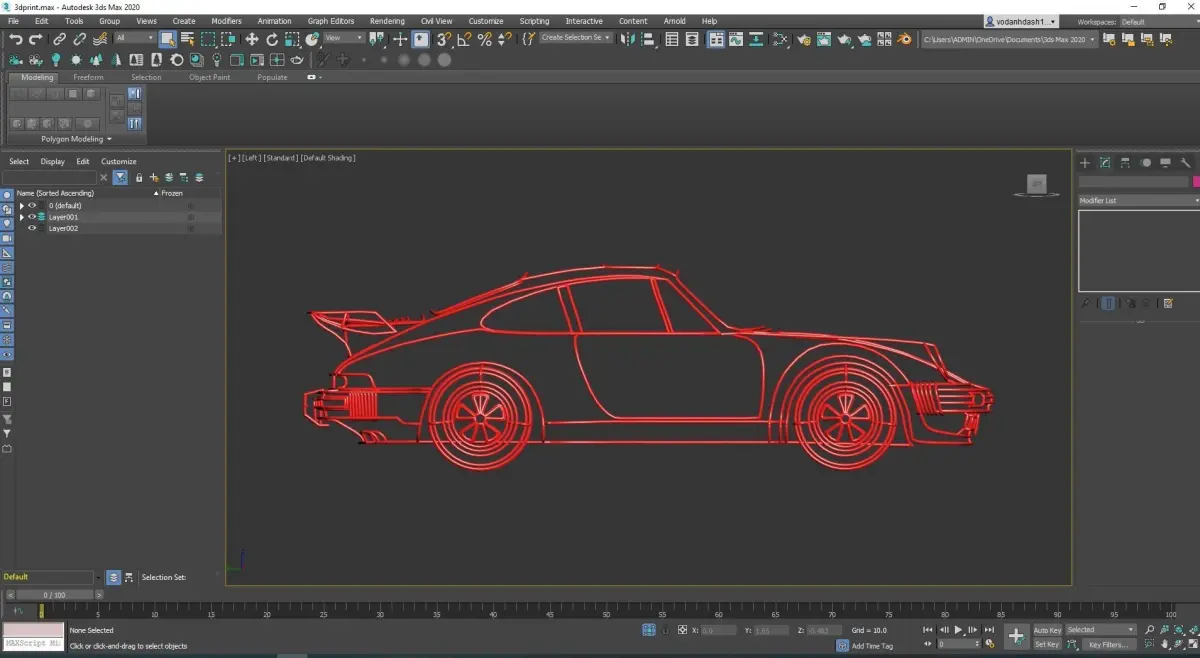Select the Rotate tool
The height and width of the screenshot is (658, 1200).
[272, 39]
